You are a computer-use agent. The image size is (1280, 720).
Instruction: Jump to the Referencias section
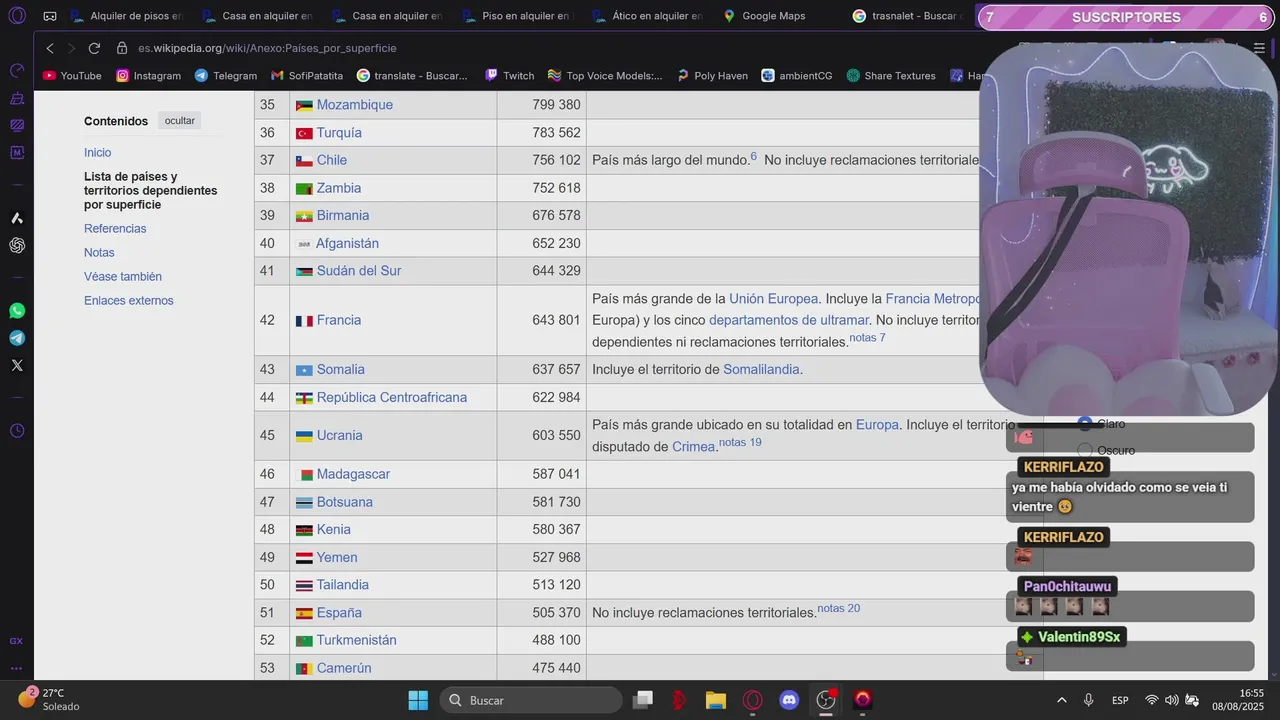[x=115, y=229]
